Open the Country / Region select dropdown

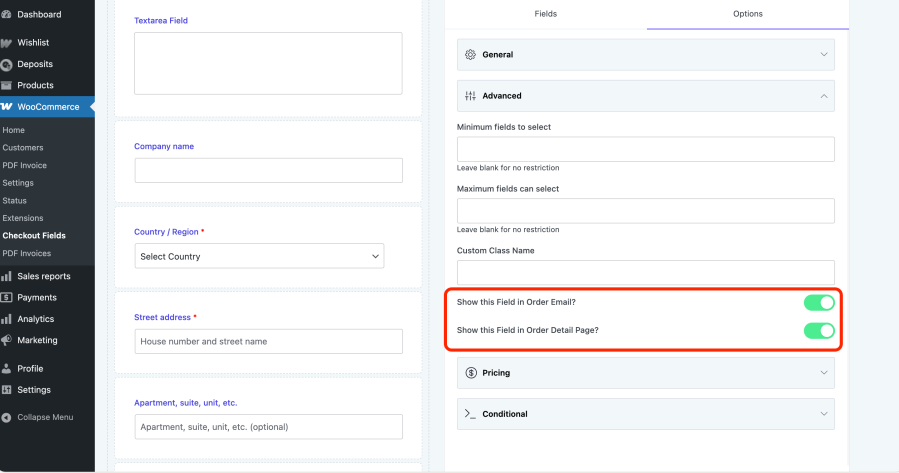[x=259, y=257]
